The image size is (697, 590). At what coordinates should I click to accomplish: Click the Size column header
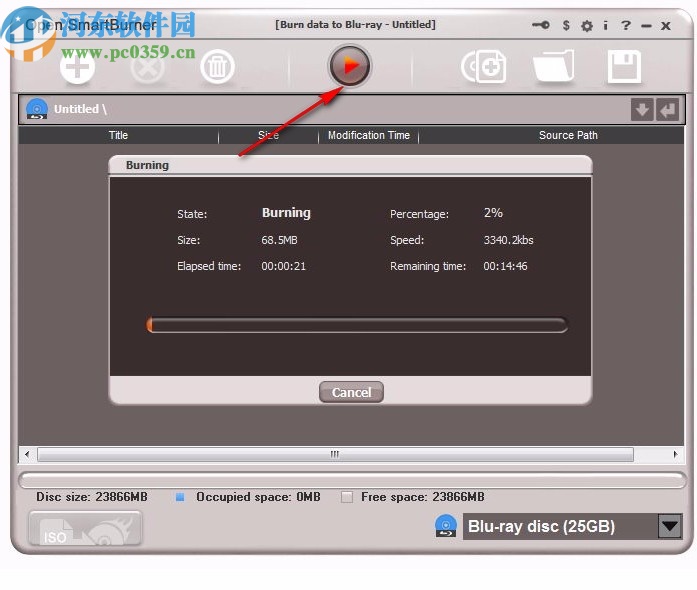pos(268,135)
